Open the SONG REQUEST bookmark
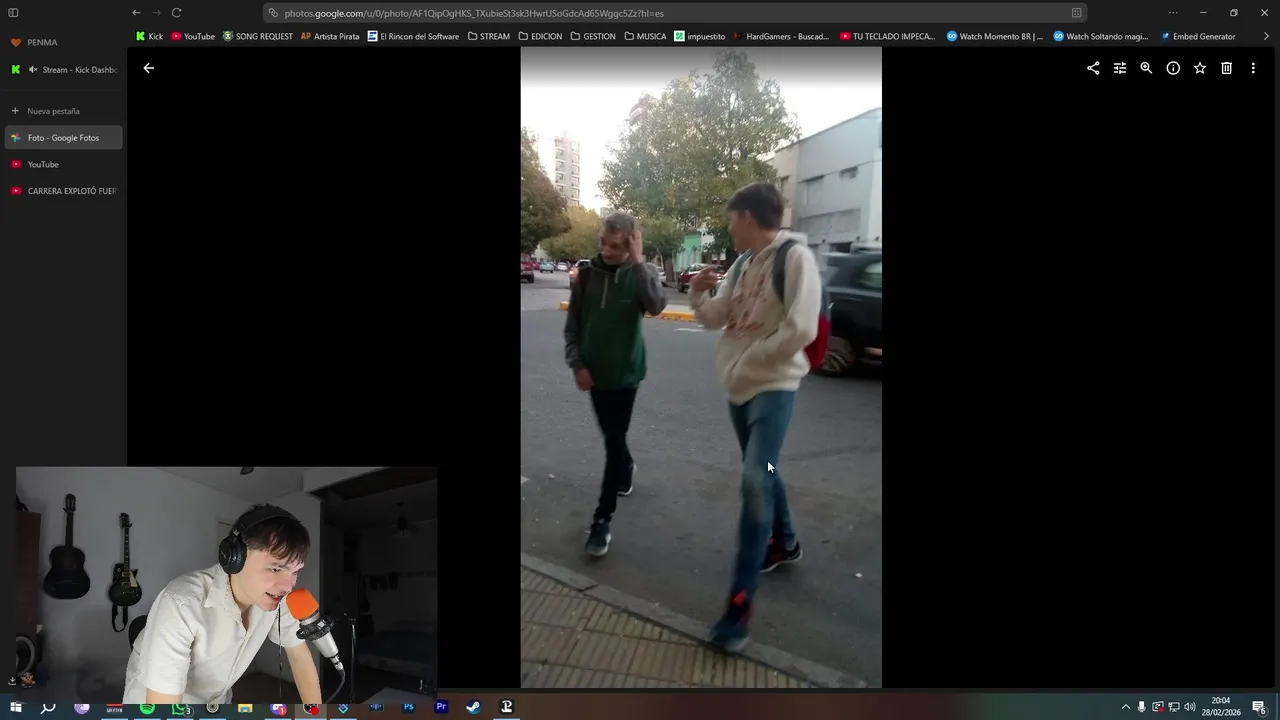 pos(258,36)
